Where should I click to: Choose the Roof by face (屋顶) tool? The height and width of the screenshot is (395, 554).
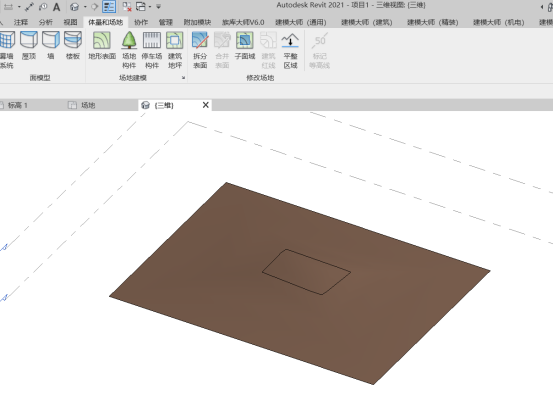29,46
